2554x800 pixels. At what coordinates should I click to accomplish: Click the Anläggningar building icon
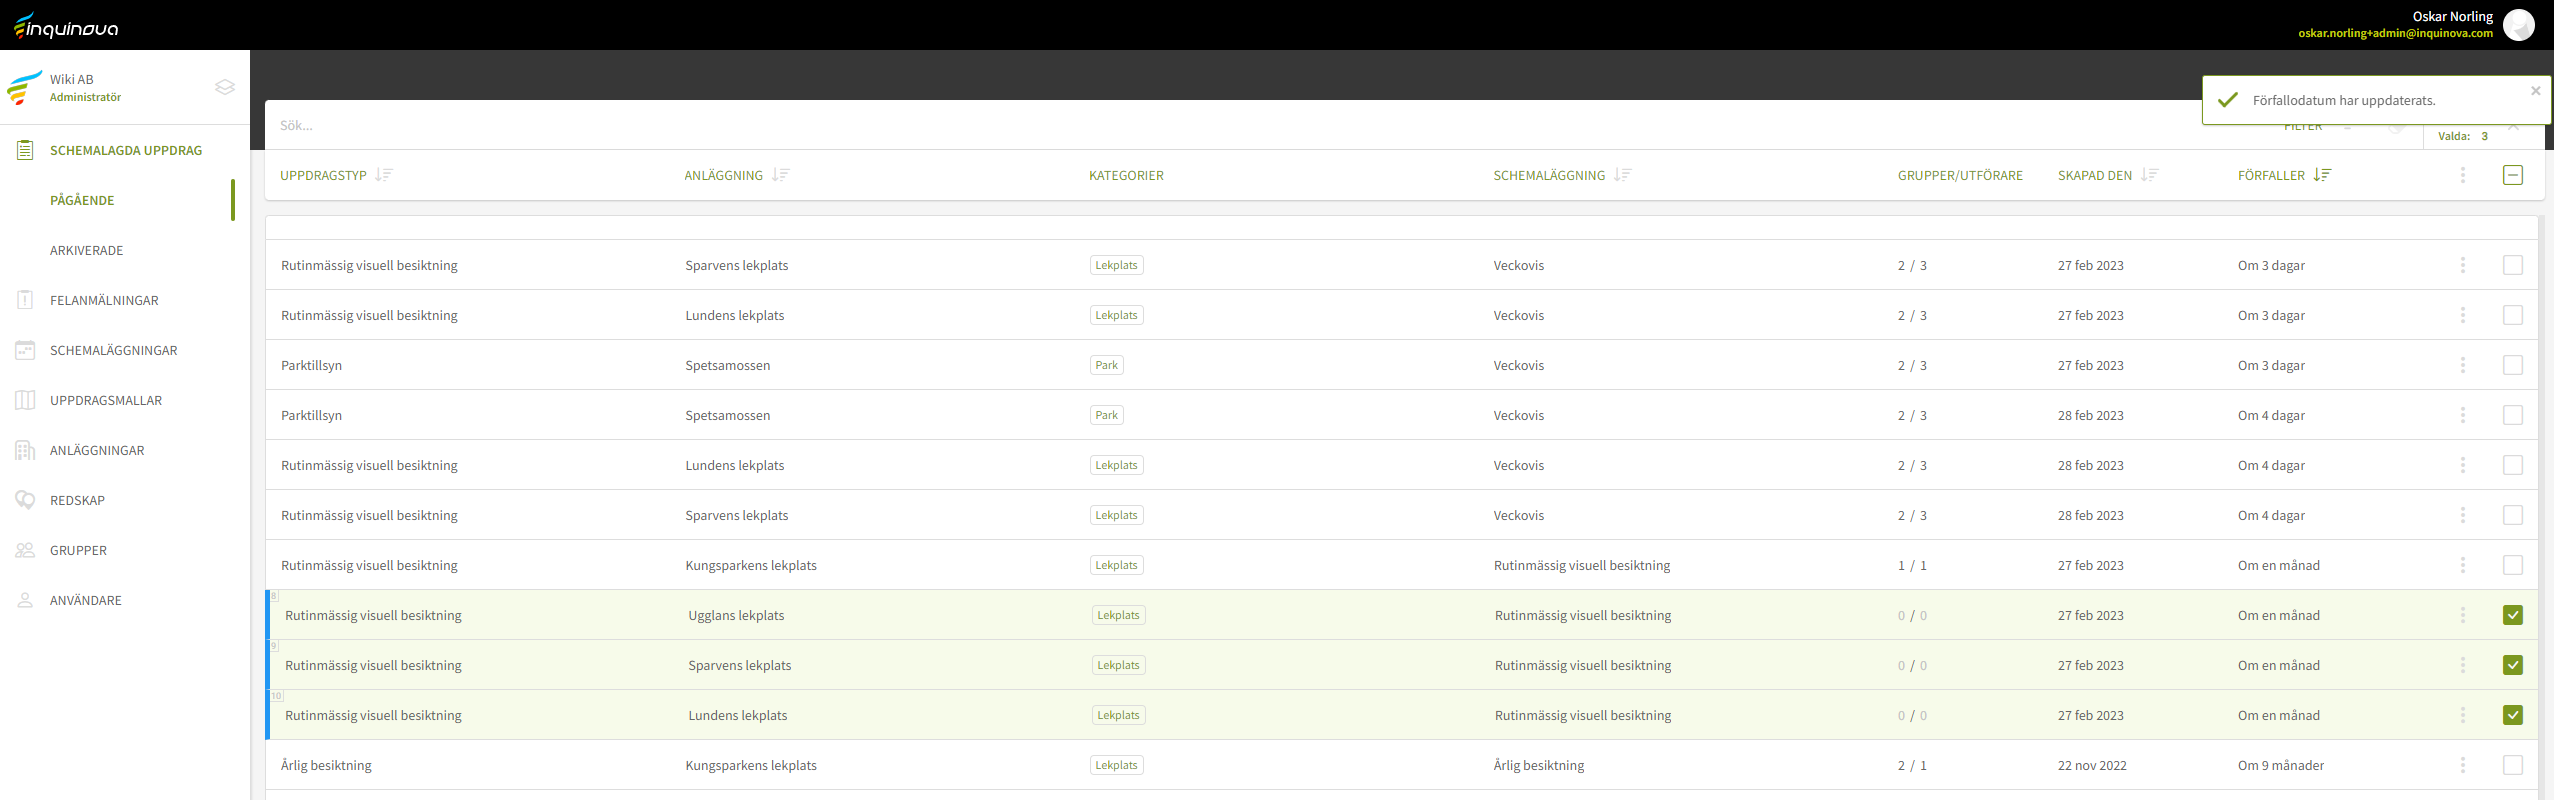[25, 450]
